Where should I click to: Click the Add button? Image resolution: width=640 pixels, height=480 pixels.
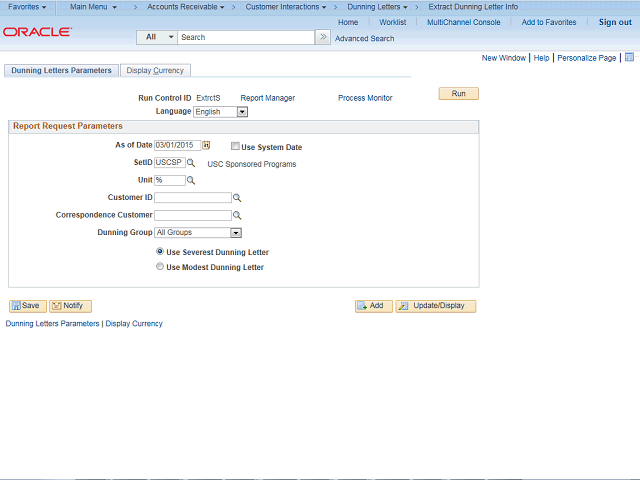click(x=373, y=306)
